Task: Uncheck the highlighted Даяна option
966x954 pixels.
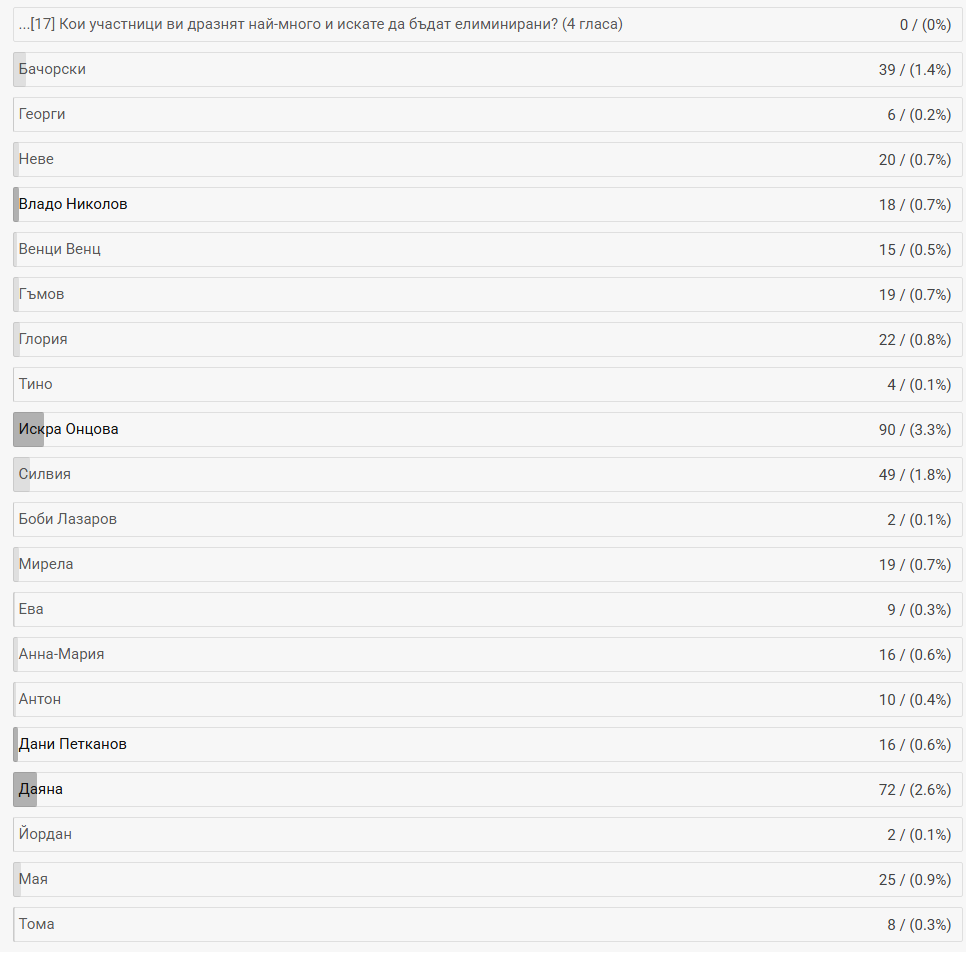Action: click(487, 789)
